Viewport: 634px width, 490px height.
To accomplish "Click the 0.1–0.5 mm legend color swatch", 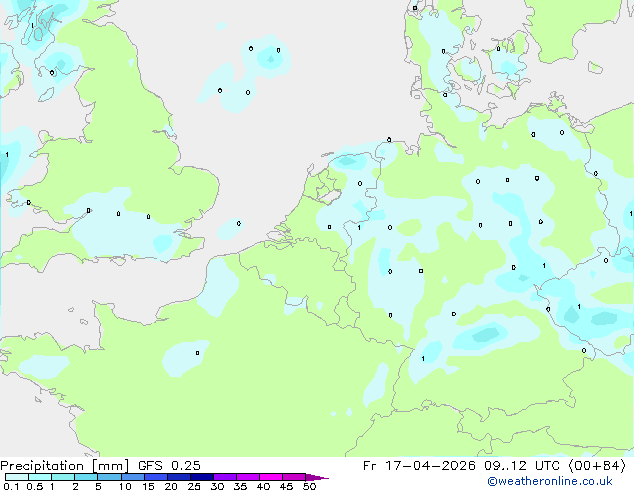I will pos(17,477).
